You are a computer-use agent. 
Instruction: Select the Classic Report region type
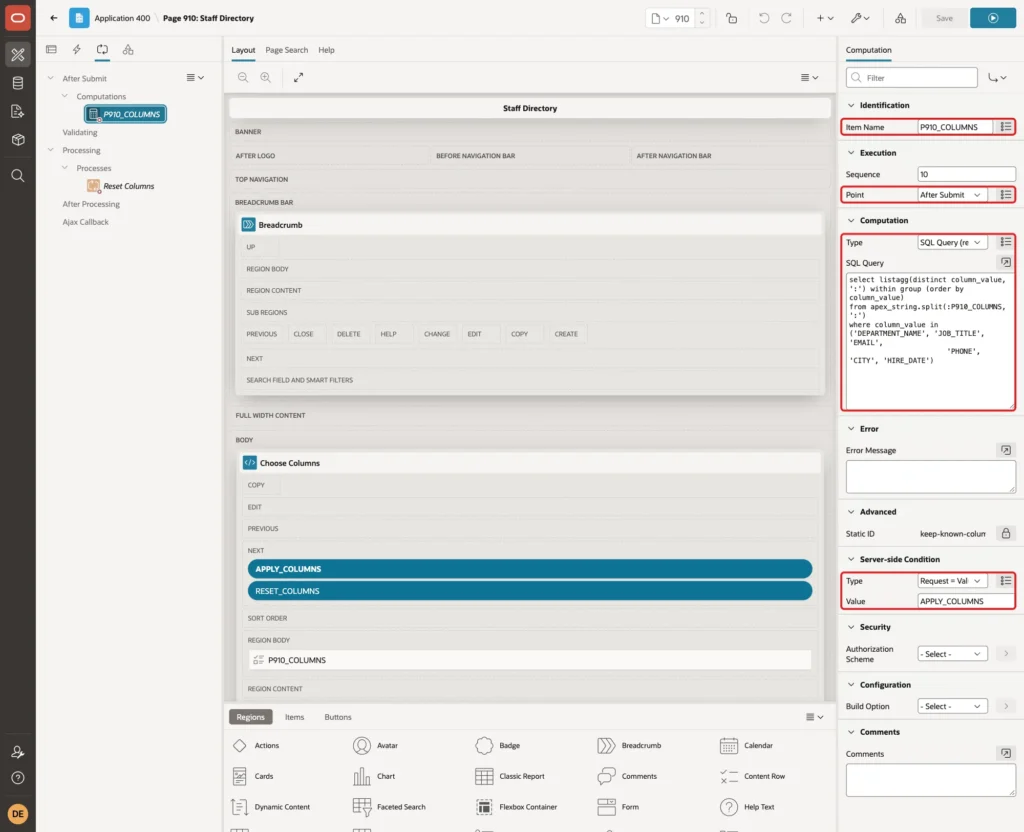(511, 776)
